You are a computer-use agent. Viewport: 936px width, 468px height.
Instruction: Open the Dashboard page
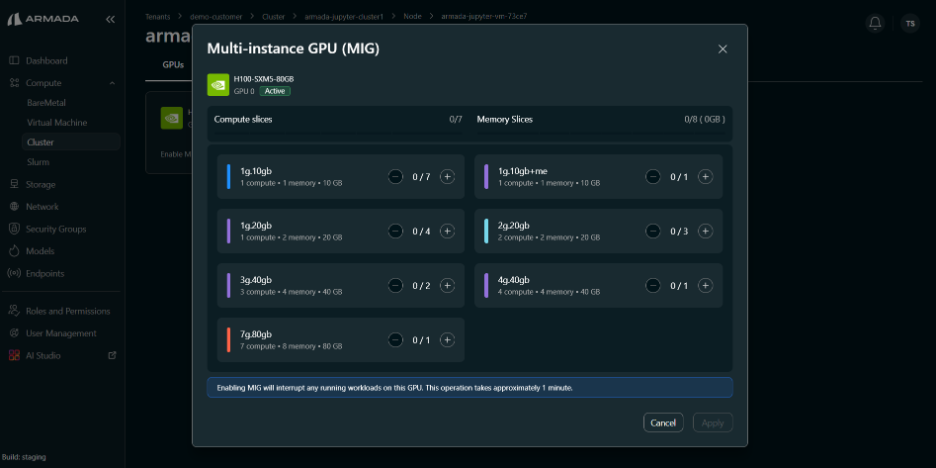point(47,60)
